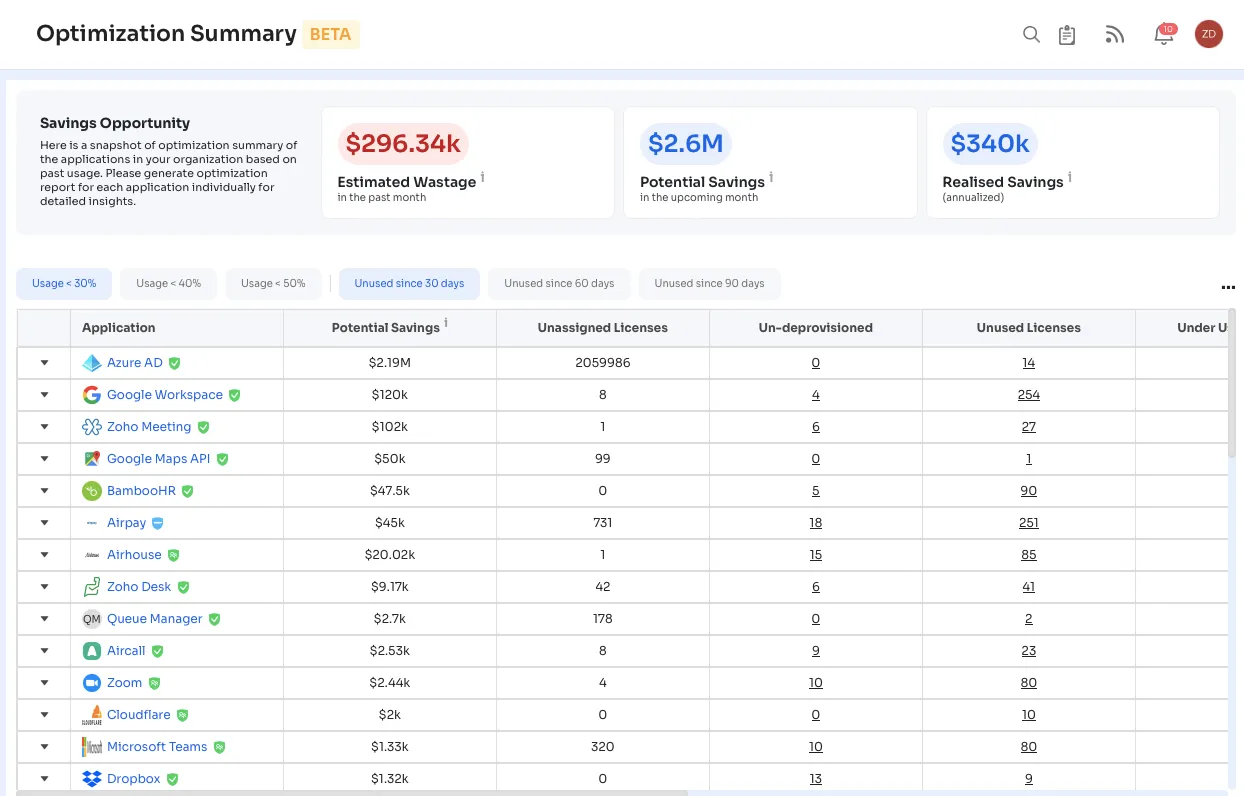Image resolution: width=1244 pixels, height=796 pixels.
Task: Click the info icon beside Realised Savings
Action: click(1070, 177)
